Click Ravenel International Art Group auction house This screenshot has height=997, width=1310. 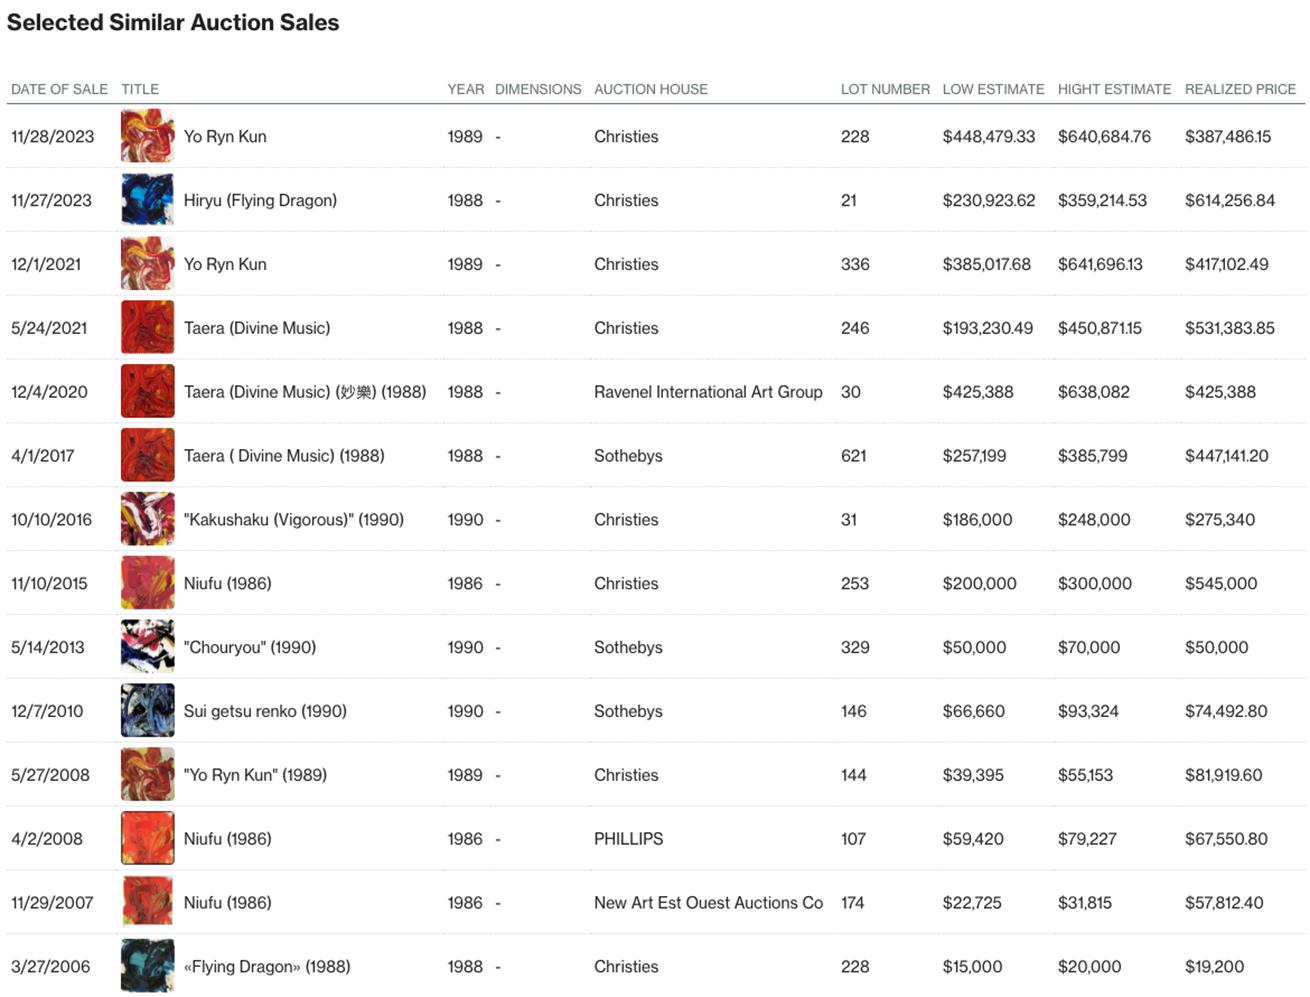point(708,392)
